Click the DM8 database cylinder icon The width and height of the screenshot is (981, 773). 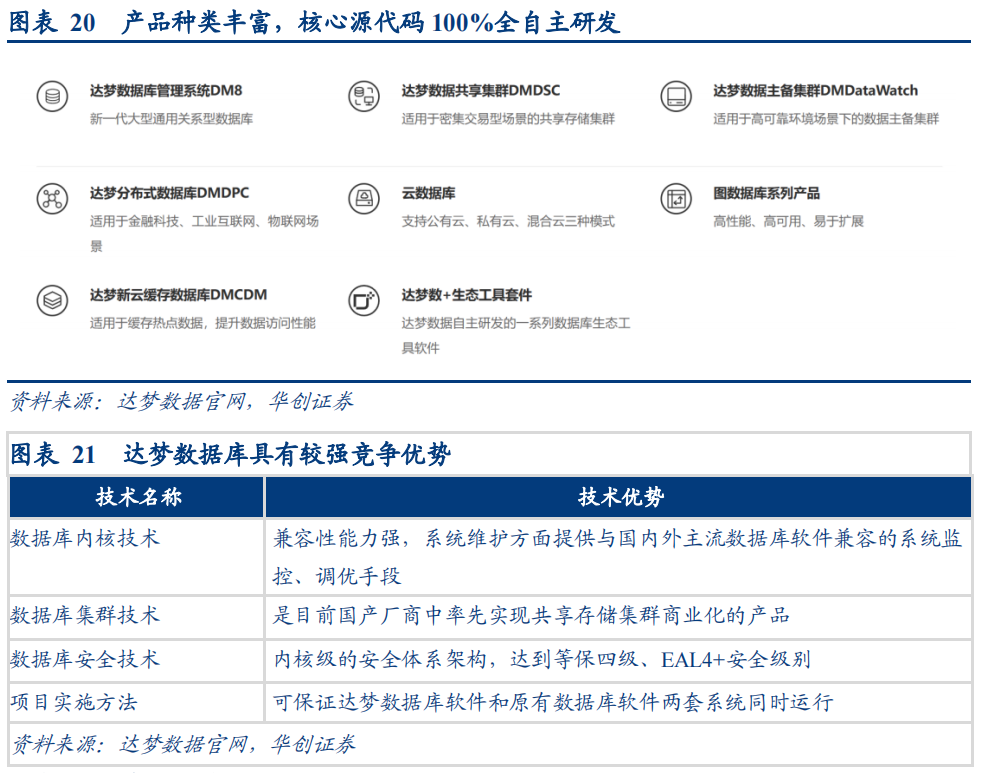pos(53,97)
